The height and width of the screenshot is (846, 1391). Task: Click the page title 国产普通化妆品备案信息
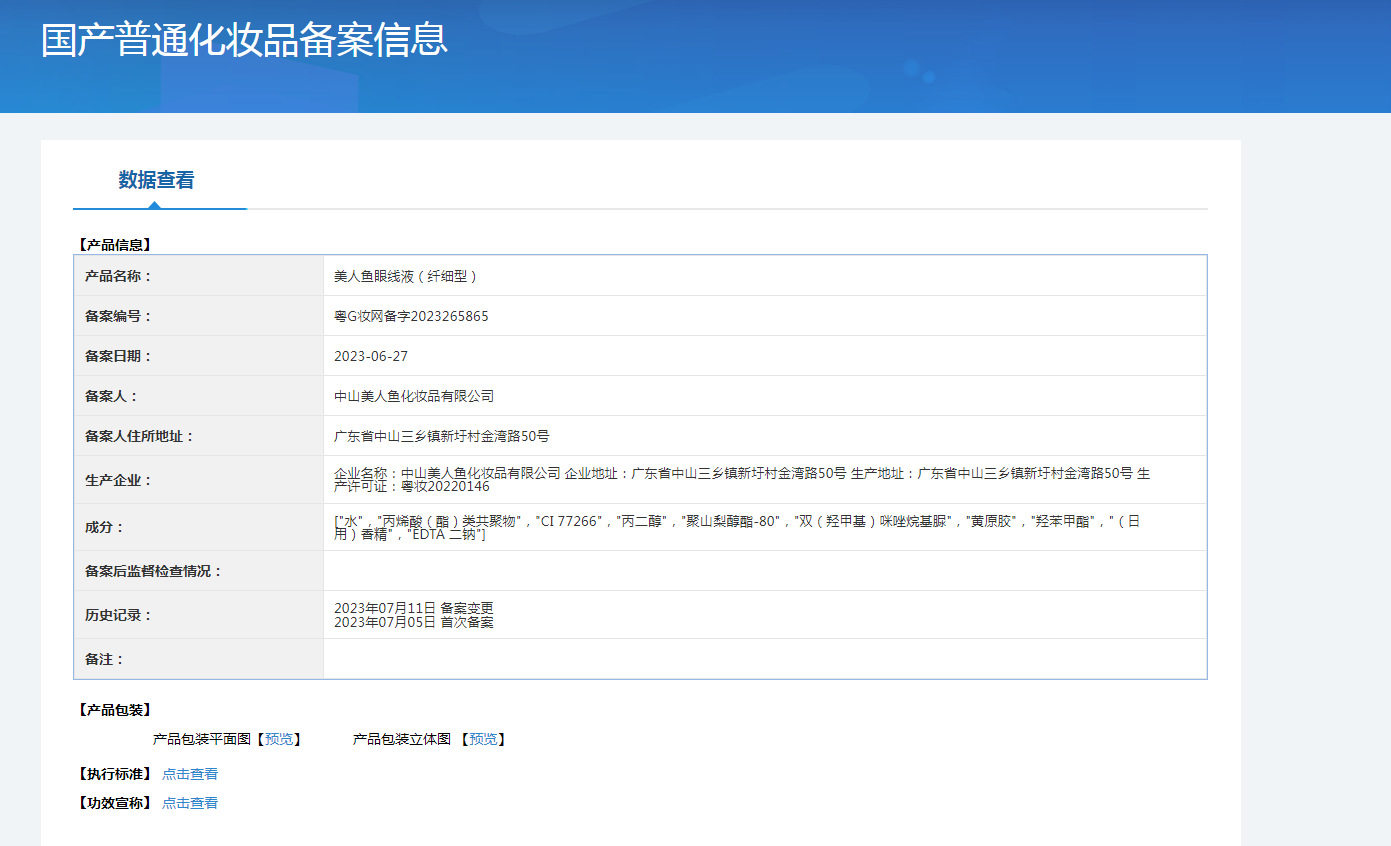[244, 40]
